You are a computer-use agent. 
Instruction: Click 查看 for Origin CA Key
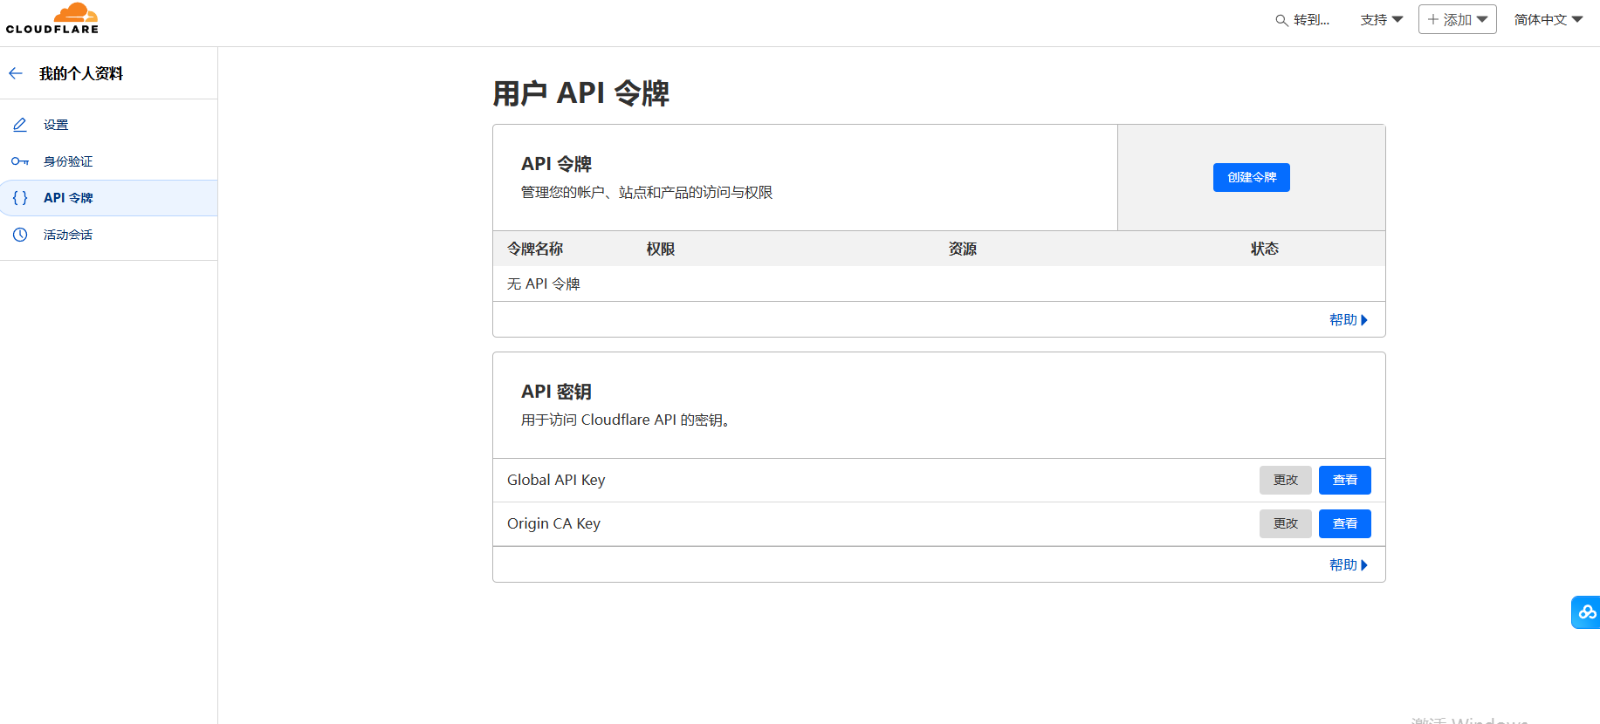[1345, 523]
